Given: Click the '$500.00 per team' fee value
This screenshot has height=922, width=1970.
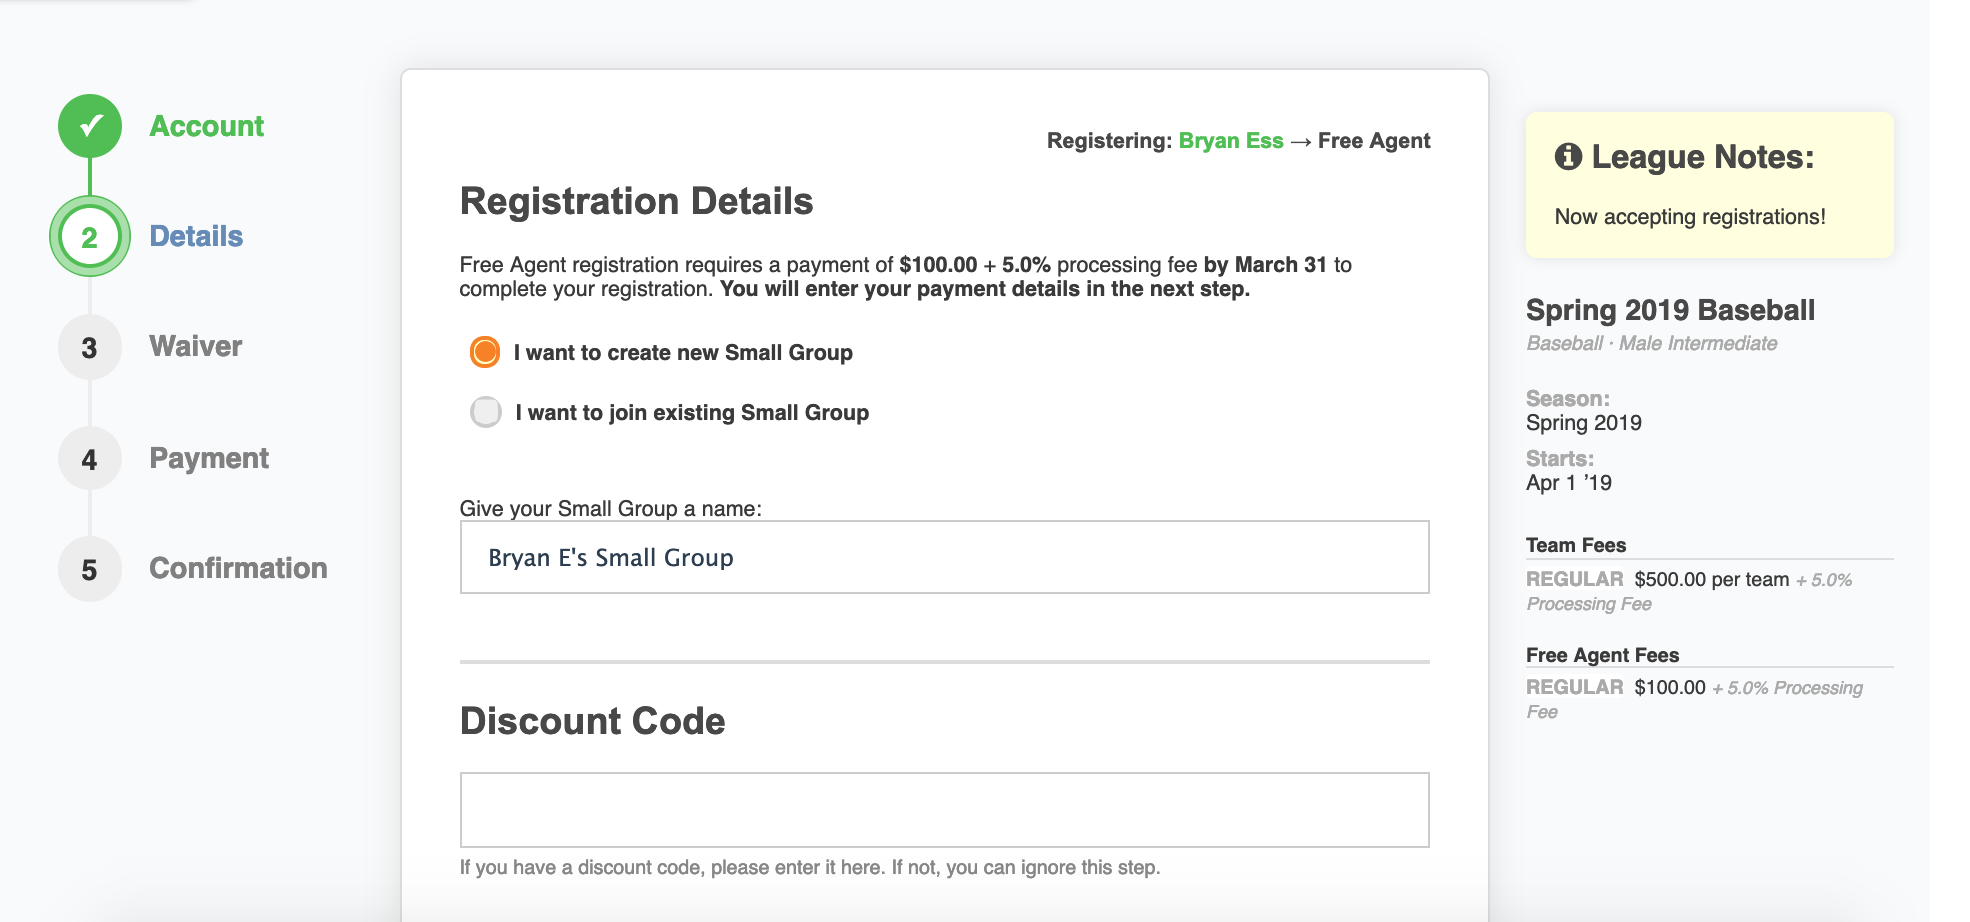Looking at the screenshot, I should 1712,579.
